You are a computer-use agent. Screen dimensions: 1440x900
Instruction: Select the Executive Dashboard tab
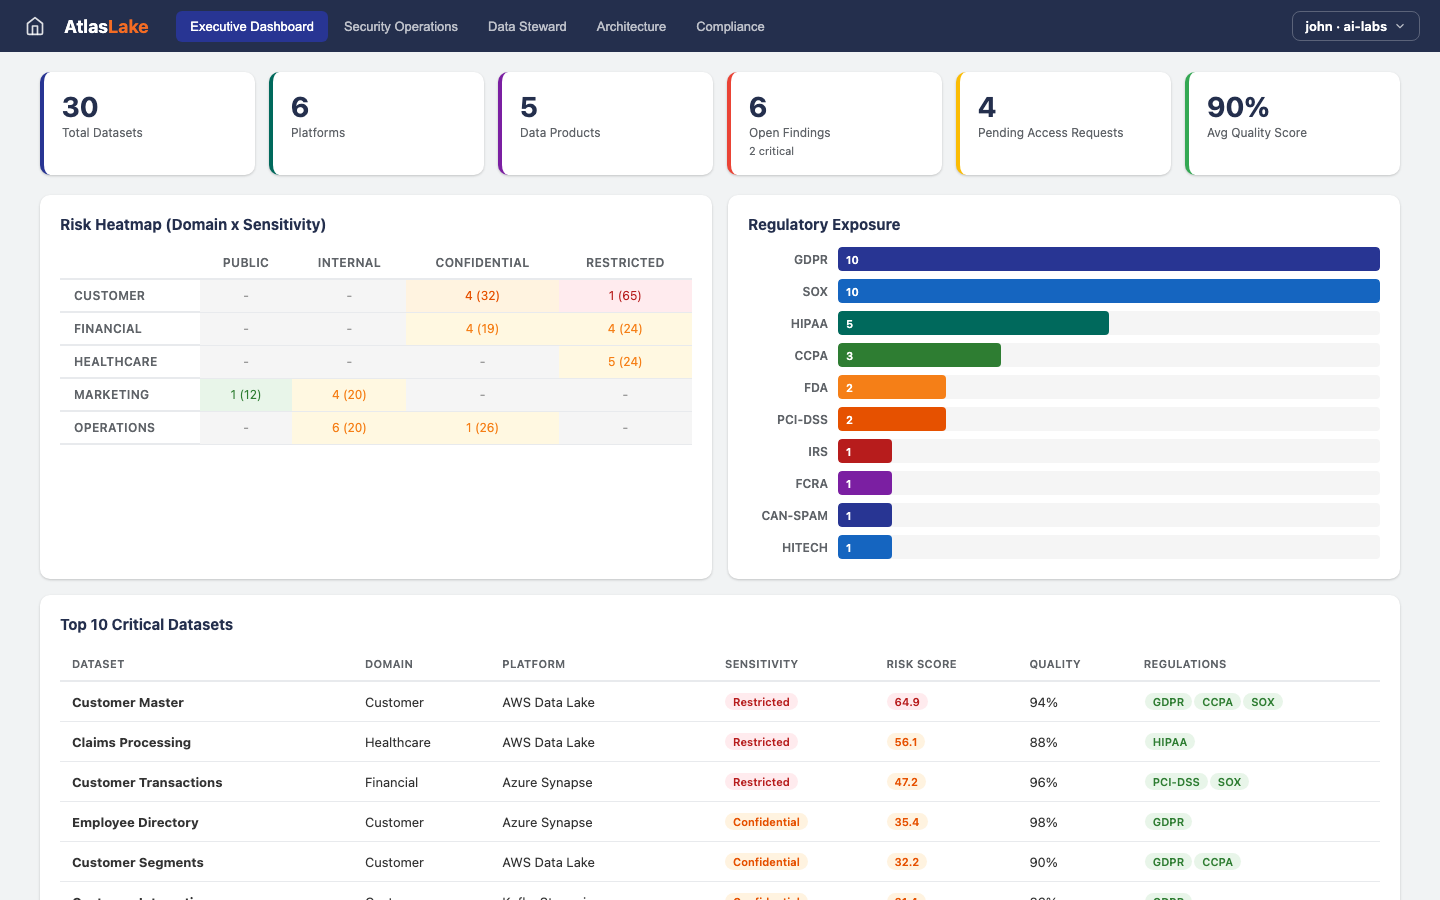point(251,26)
